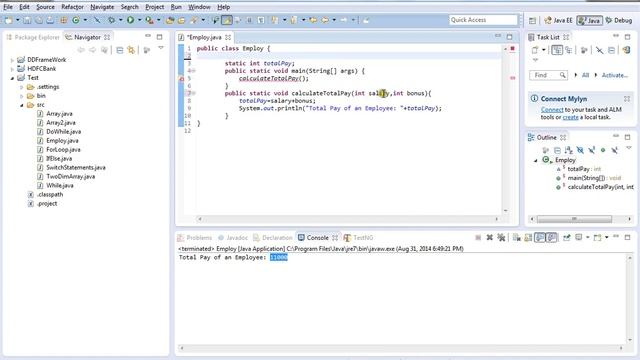The width and height of the screenshot is (640, 360).
Task: Click the Outline horizontal scrollbar thumb
Action: pyautogui.click(x=574, y=219)
